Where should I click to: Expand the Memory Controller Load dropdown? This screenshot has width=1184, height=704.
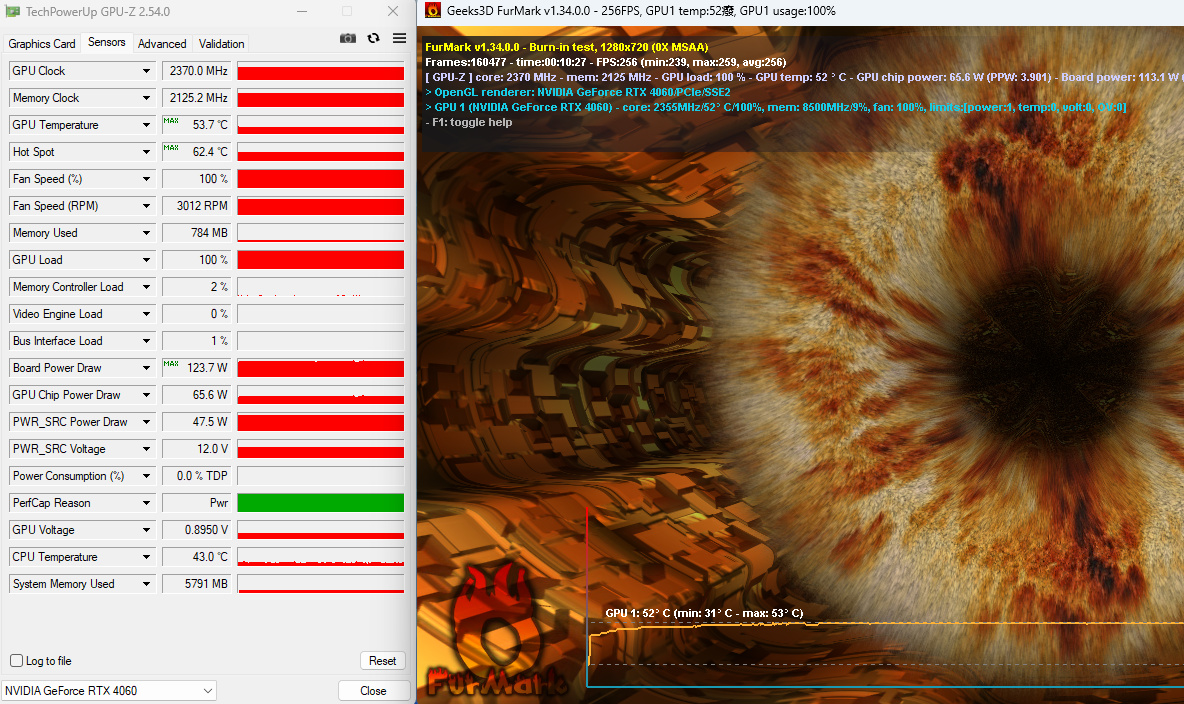tap(146, 287)
